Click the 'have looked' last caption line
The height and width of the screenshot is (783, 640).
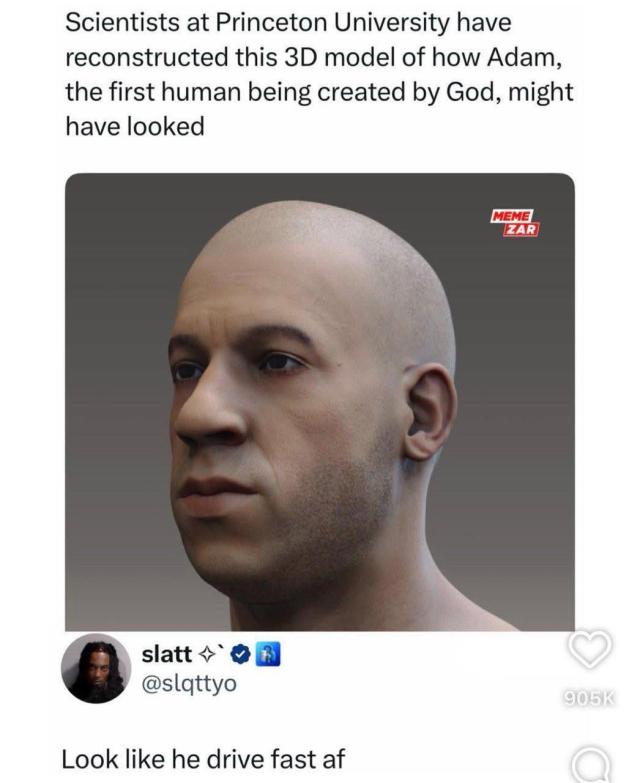135,126
